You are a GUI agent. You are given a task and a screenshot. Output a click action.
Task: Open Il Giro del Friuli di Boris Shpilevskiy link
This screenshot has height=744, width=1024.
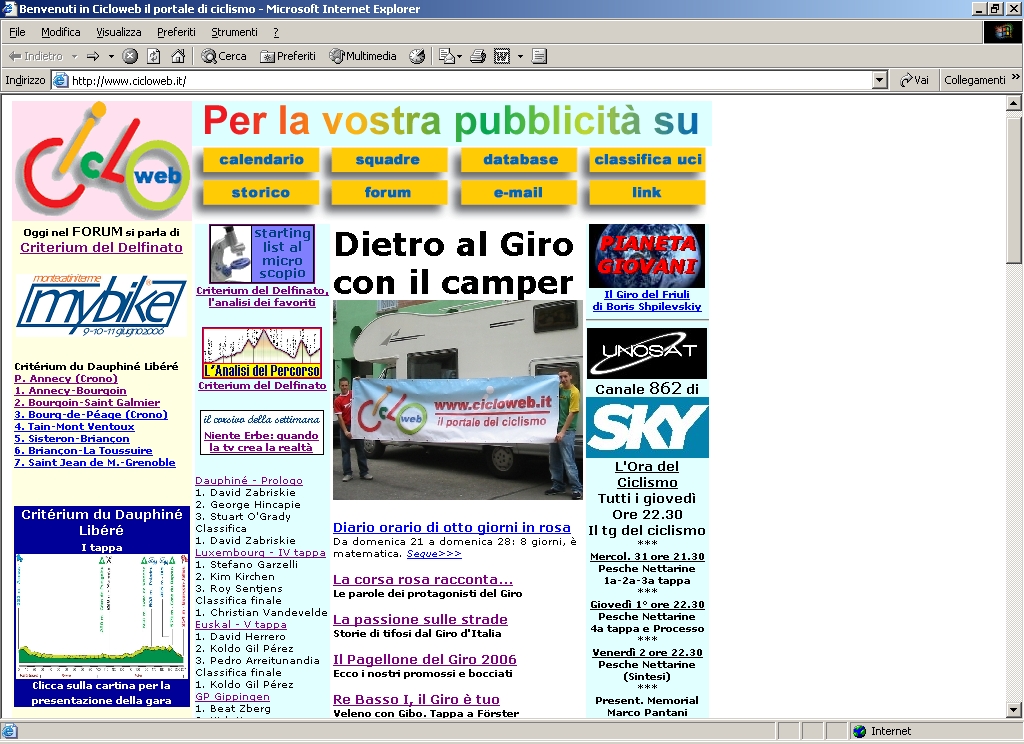pos(647,300)
